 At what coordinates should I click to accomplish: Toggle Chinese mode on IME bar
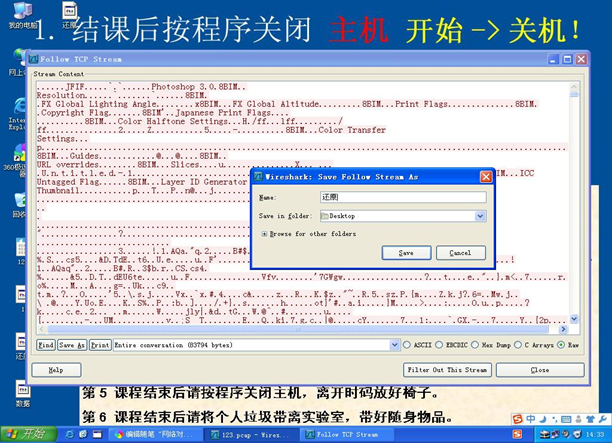tap(530, 419)
